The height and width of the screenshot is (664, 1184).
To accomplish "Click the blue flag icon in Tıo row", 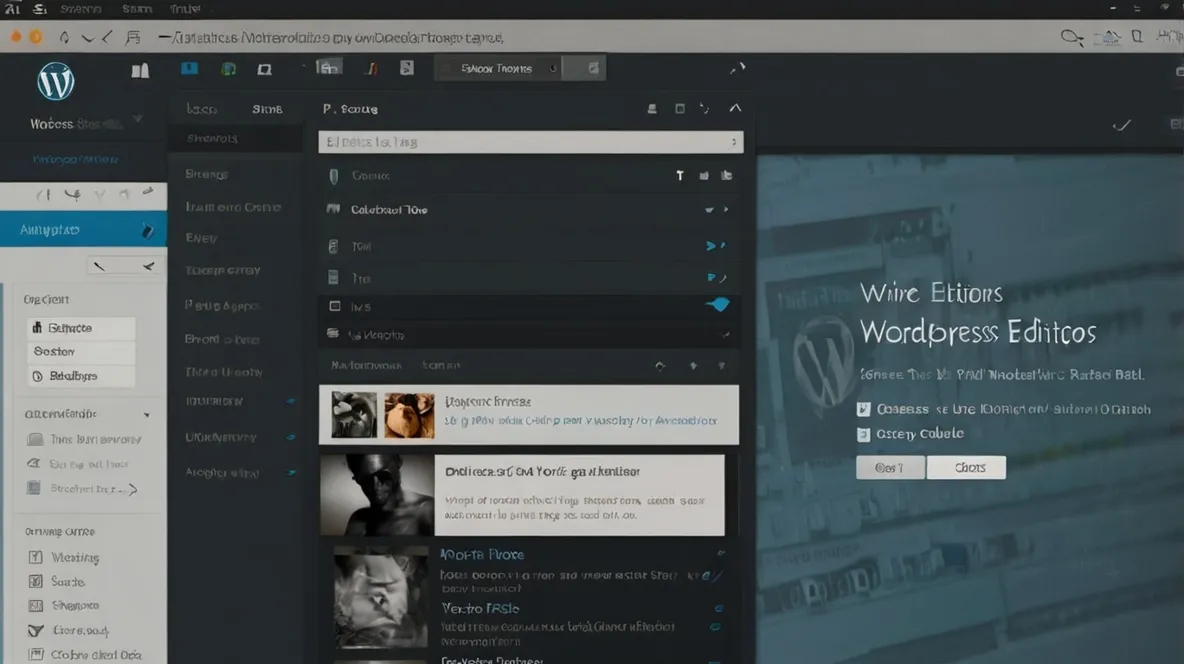I will pos(711,278).
